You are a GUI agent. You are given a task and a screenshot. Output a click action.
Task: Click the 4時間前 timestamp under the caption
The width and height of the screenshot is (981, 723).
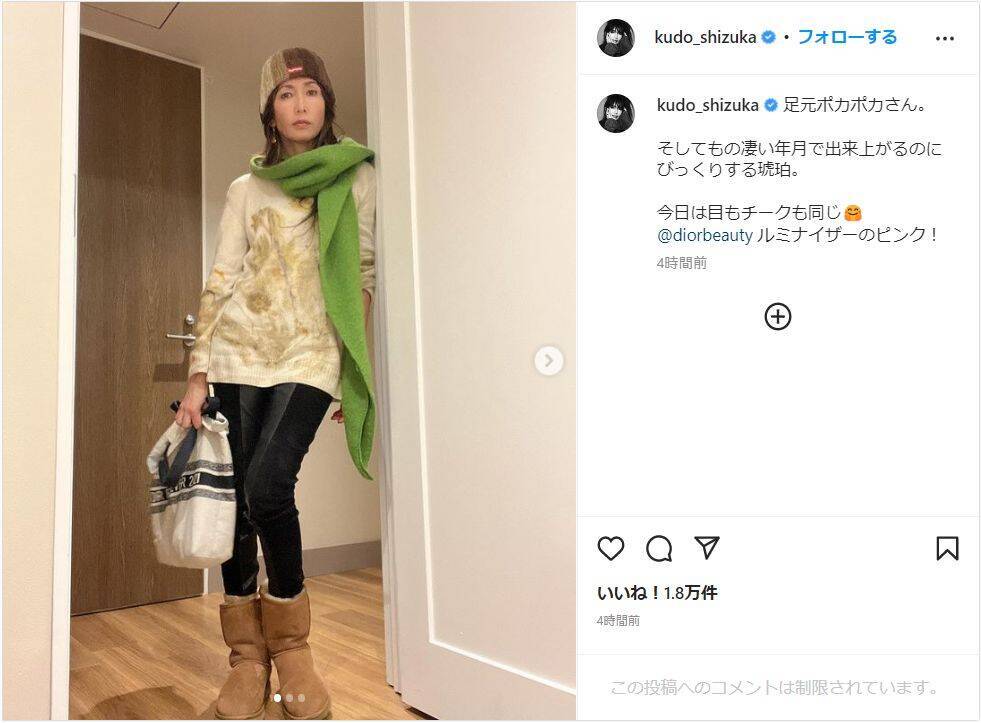(x=681, y=263)
